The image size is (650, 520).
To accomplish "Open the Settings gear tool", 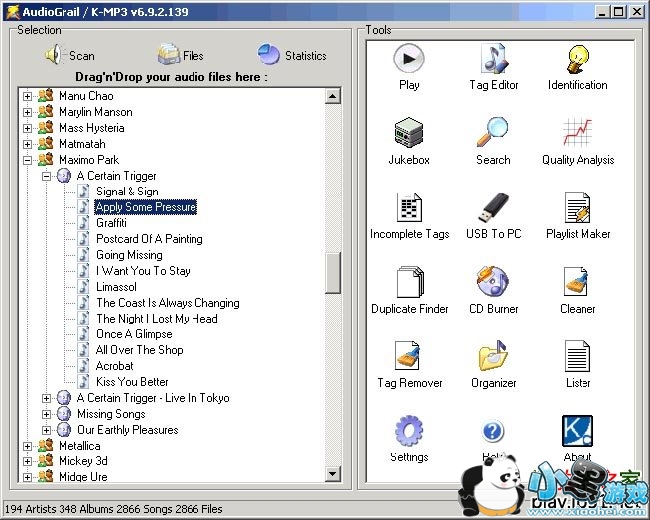I will click(x=409, y=439).
